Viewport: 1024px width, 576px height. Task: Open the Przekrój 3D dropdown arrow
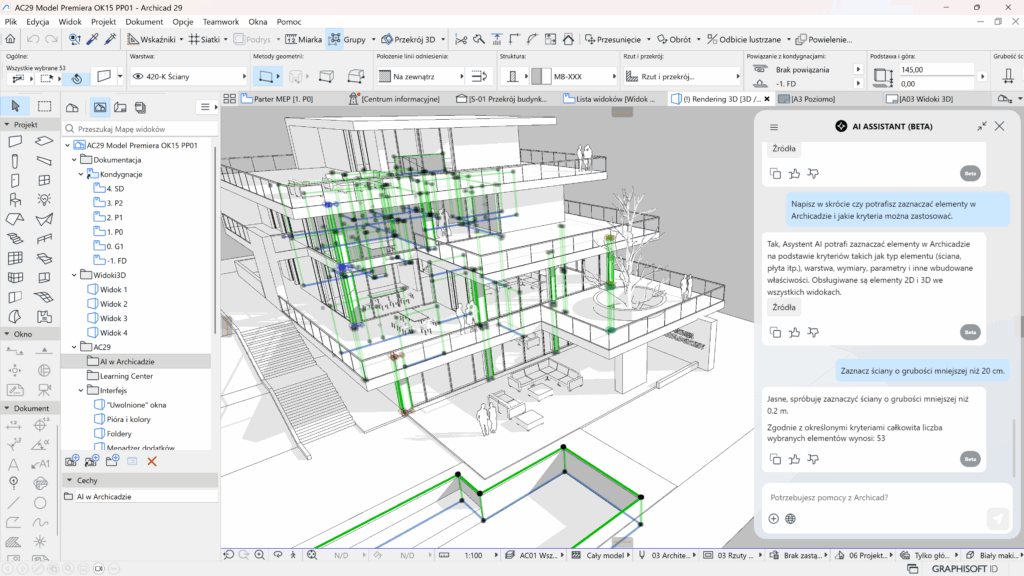click(444, 39)
